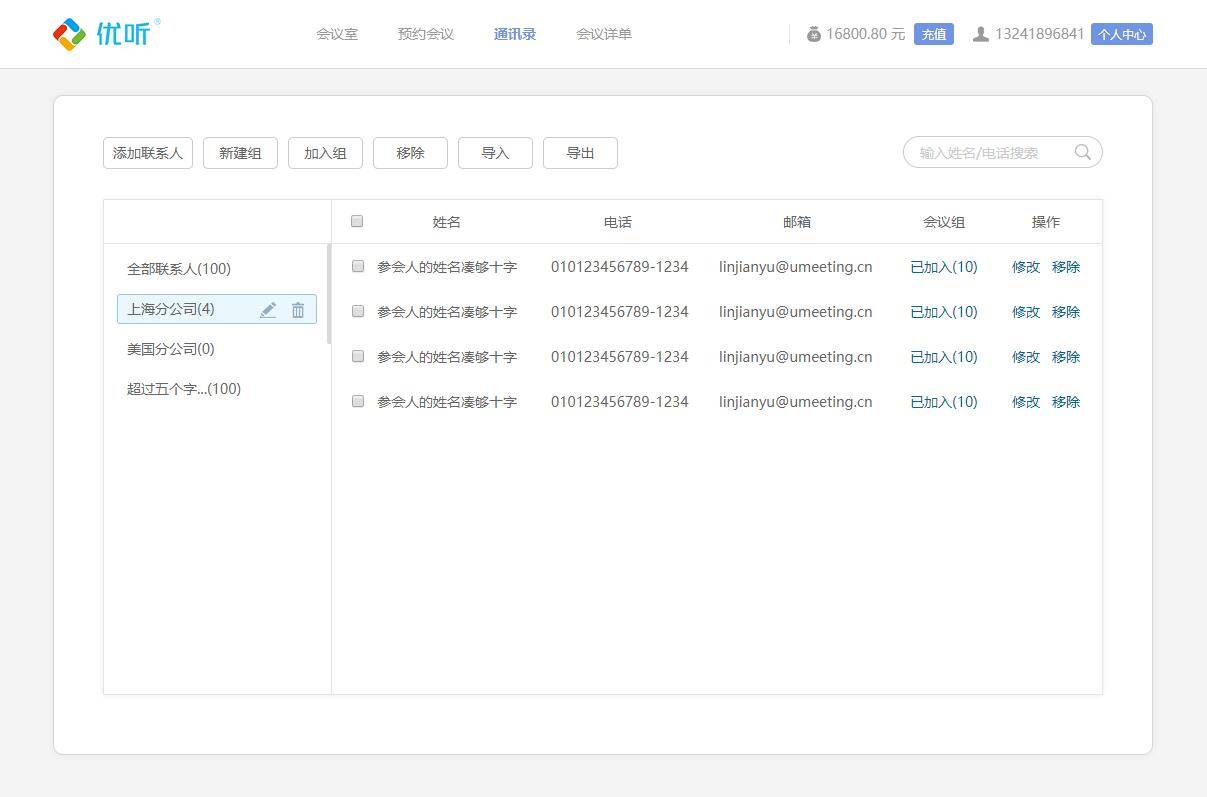Focus the 输入姓名/电话搜索 search field

click(x=990, y=153)
